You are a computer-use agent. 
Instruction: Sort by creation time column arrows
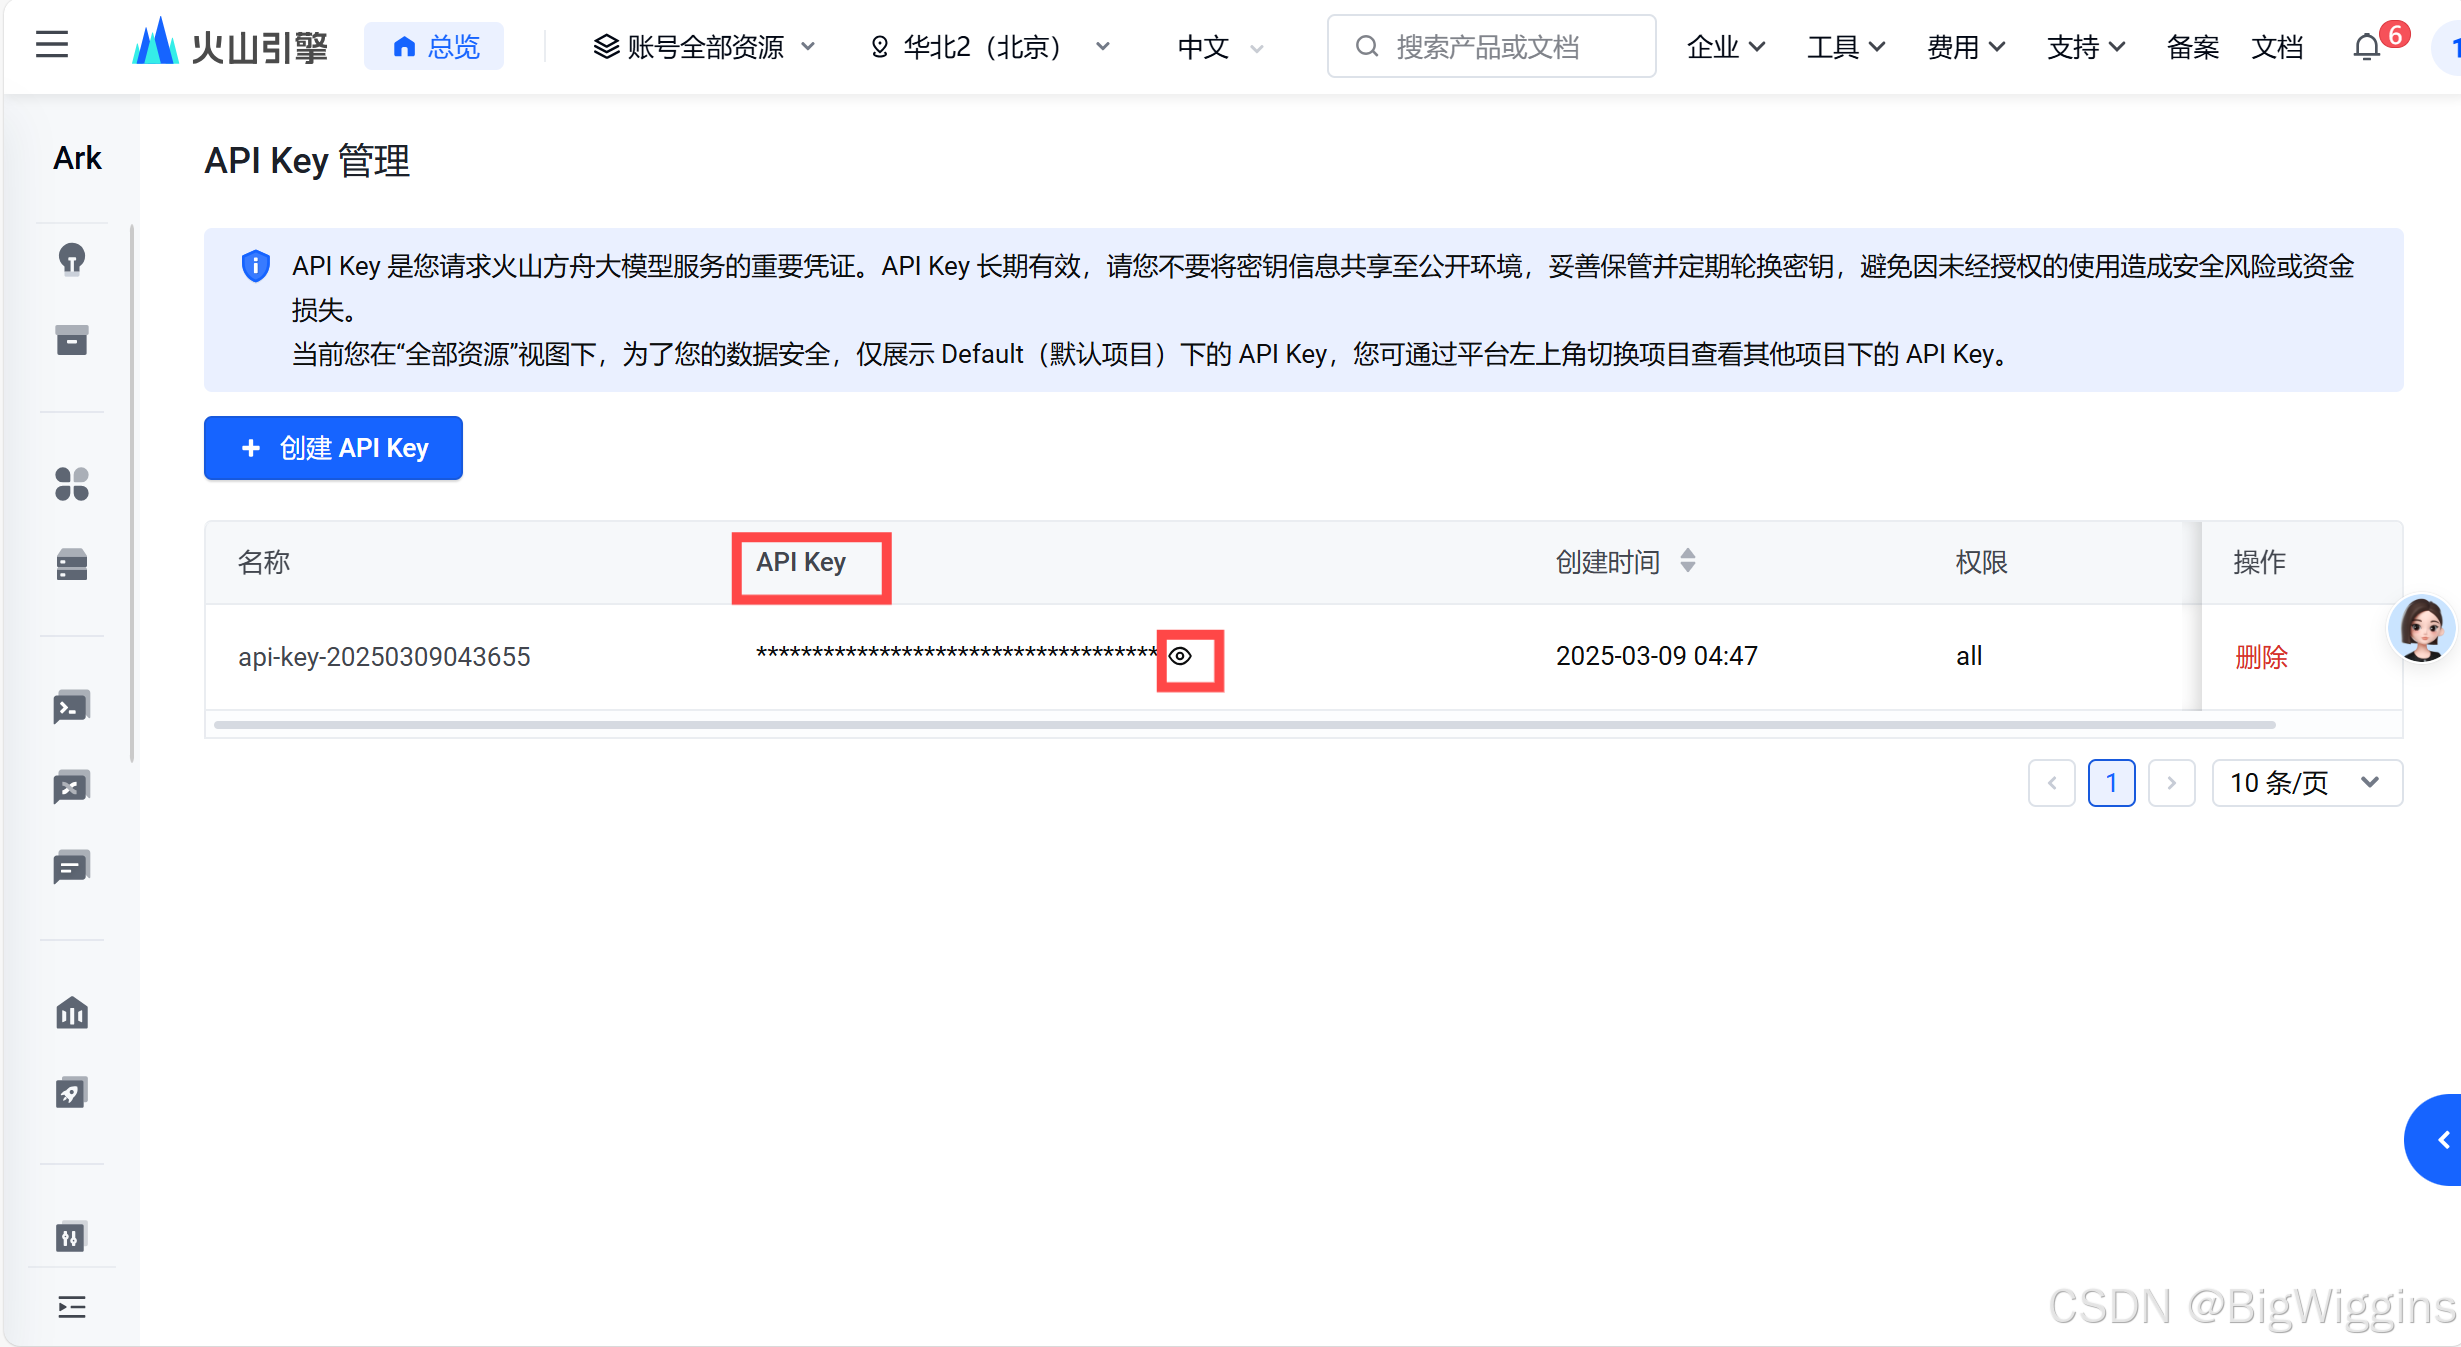point(1688,561)
